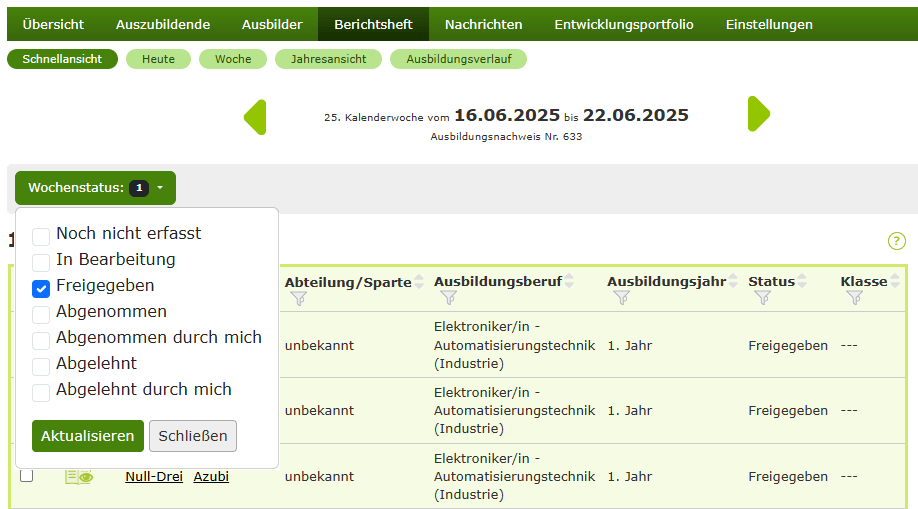Image resolution: width=918 pixels, height=509 pixels.
Task: Go to previous calendar week arrow
Action: [256, 117]
